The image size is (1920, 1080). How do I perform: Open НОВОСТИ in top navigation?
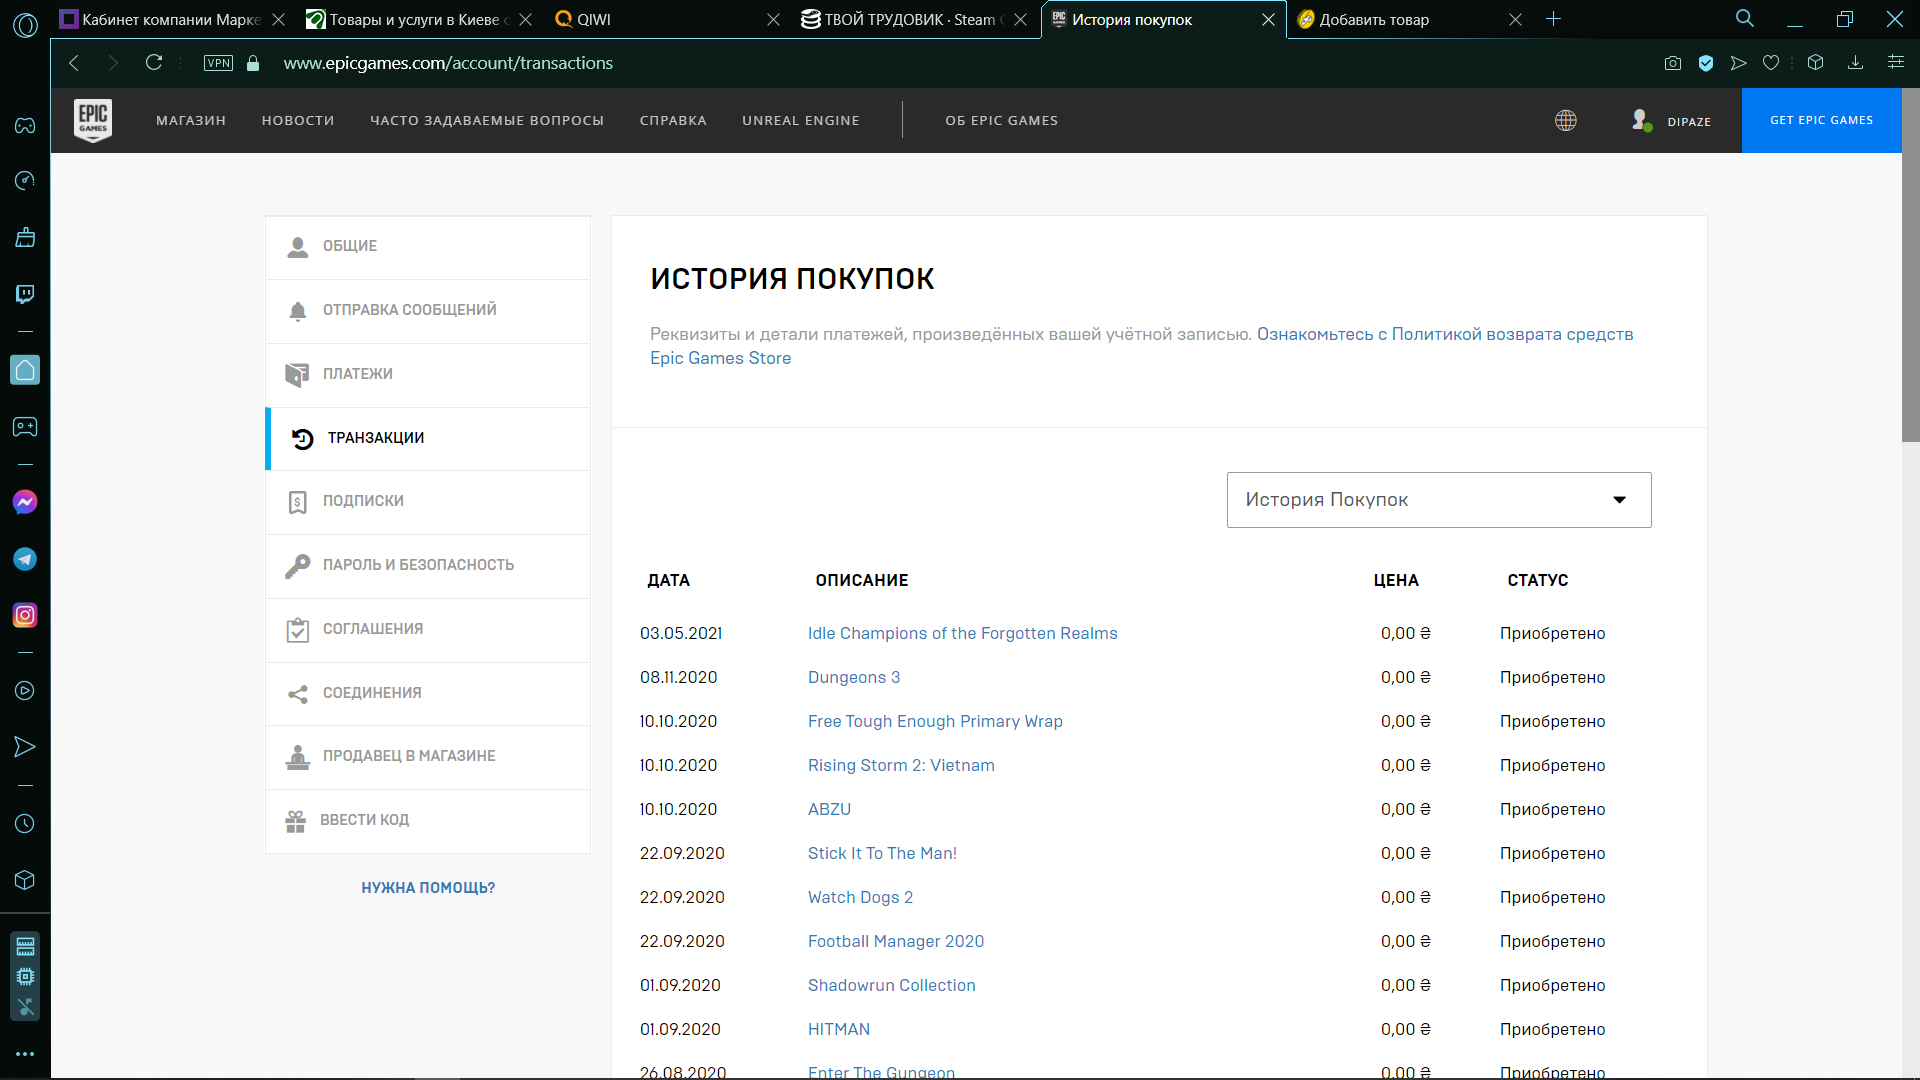(298, 120)
